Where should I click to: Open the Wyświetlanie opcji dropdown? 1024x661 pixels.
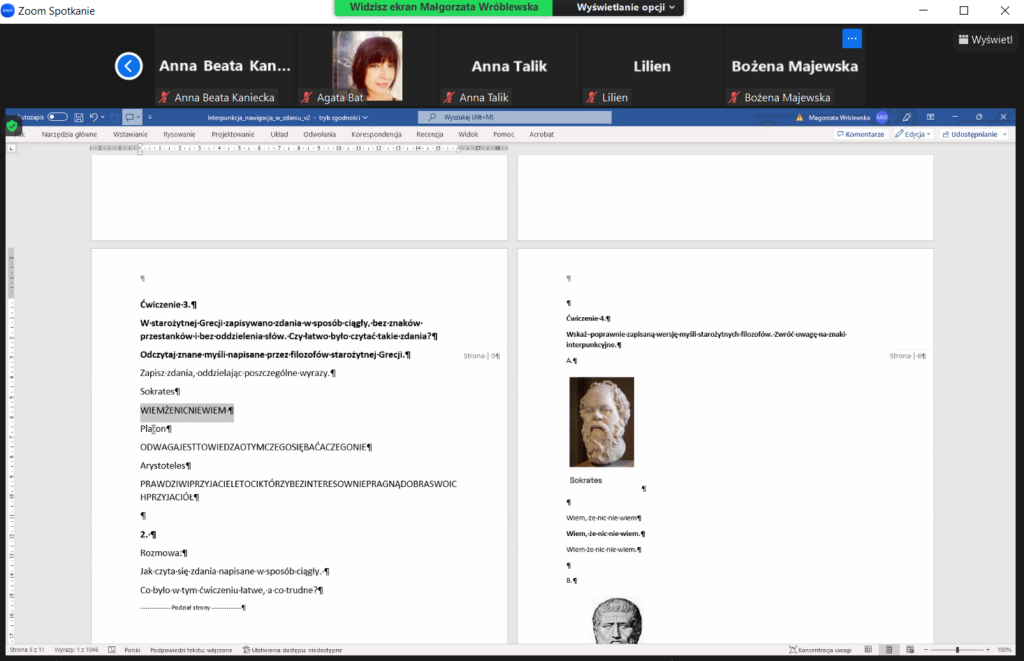click(x=627, y=7)
